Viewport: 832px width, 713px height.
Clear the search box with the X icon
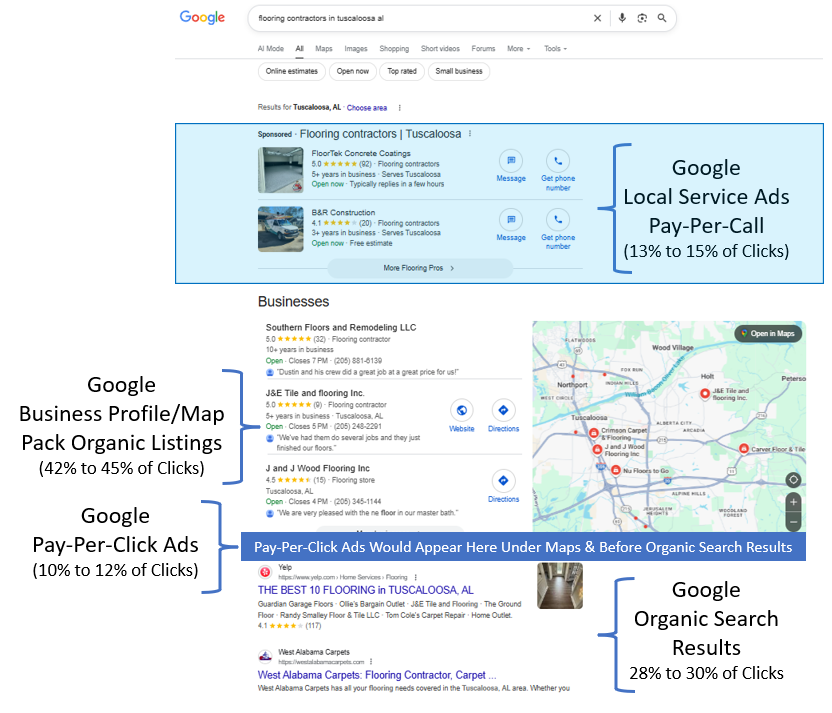click(x=598, y=18)
